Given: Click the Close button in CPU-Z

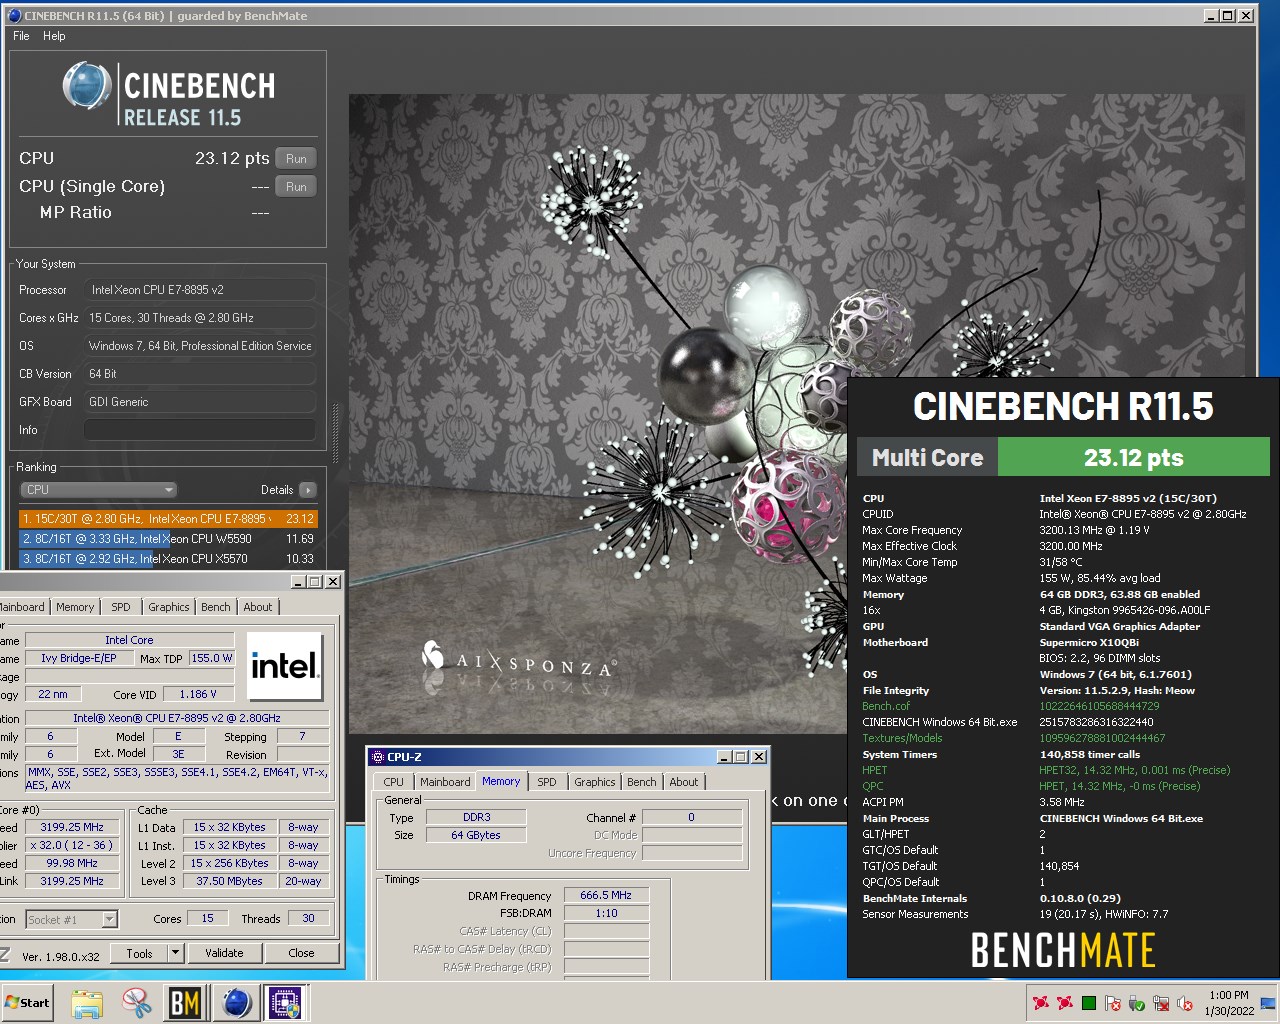Looking at the screenshot, I should (x=301, y=953).
